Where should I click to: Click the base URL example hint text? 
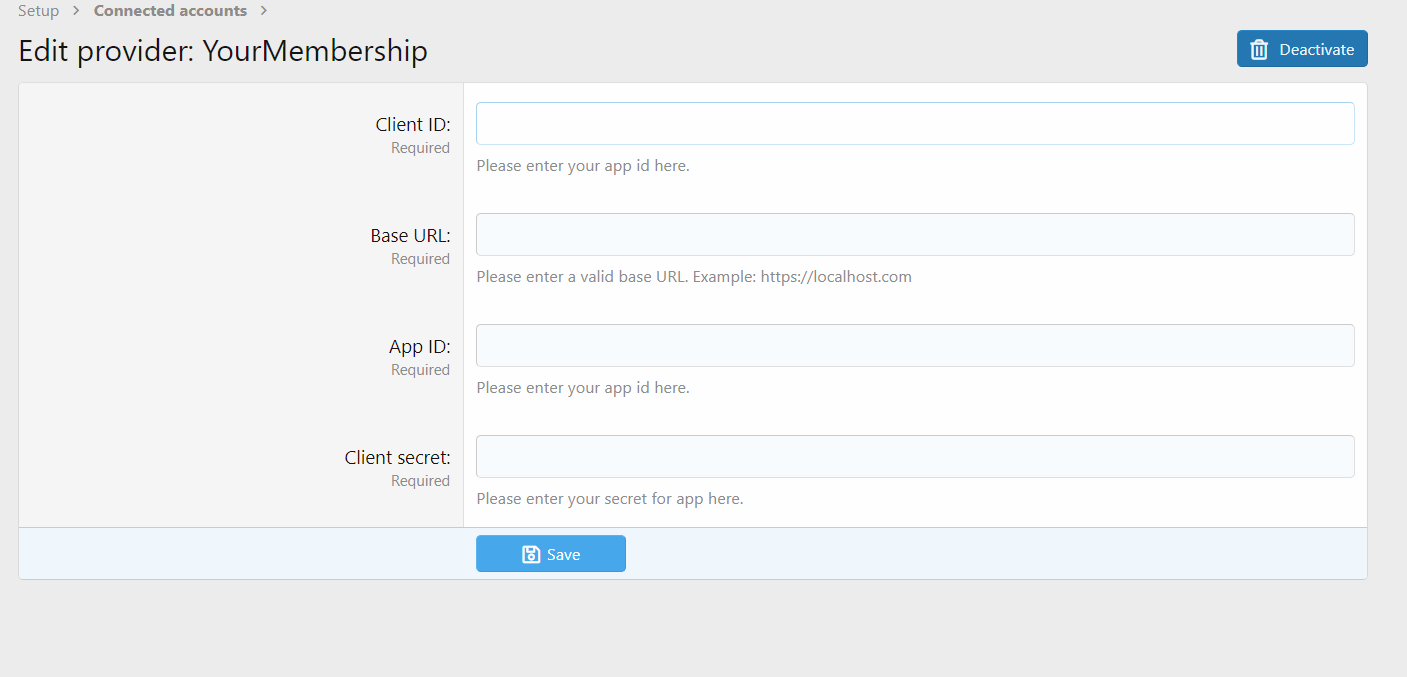click(x=693, y=277)
